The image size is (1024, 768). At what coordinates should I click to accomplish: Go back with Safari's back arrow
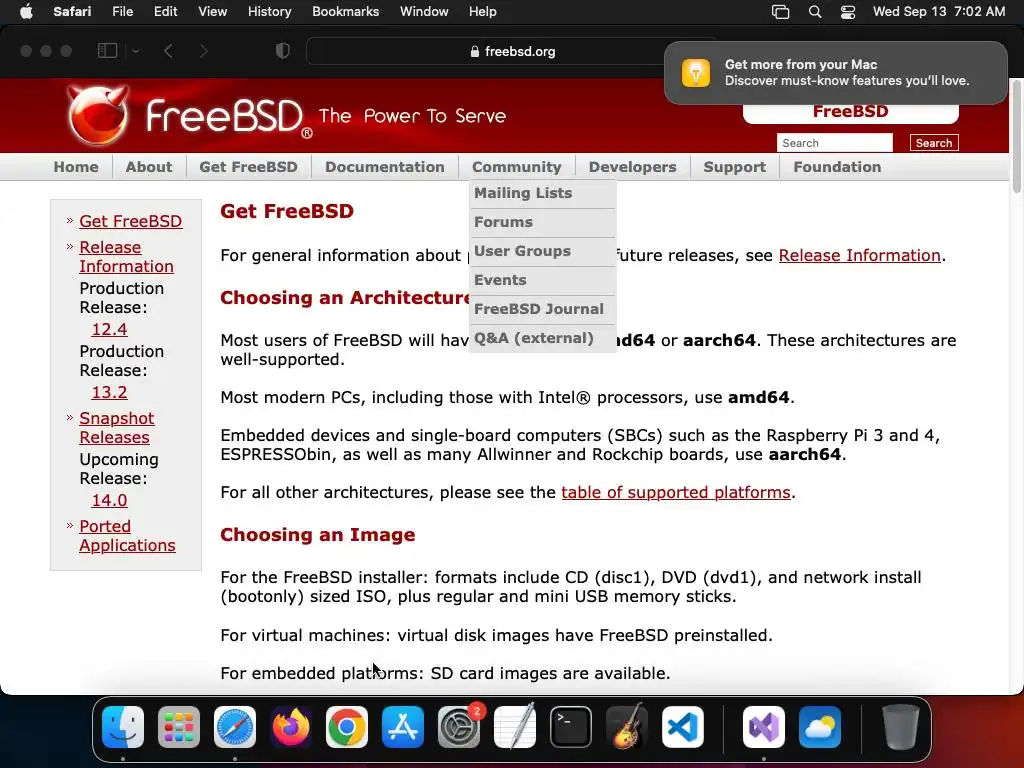coord(168,51)
